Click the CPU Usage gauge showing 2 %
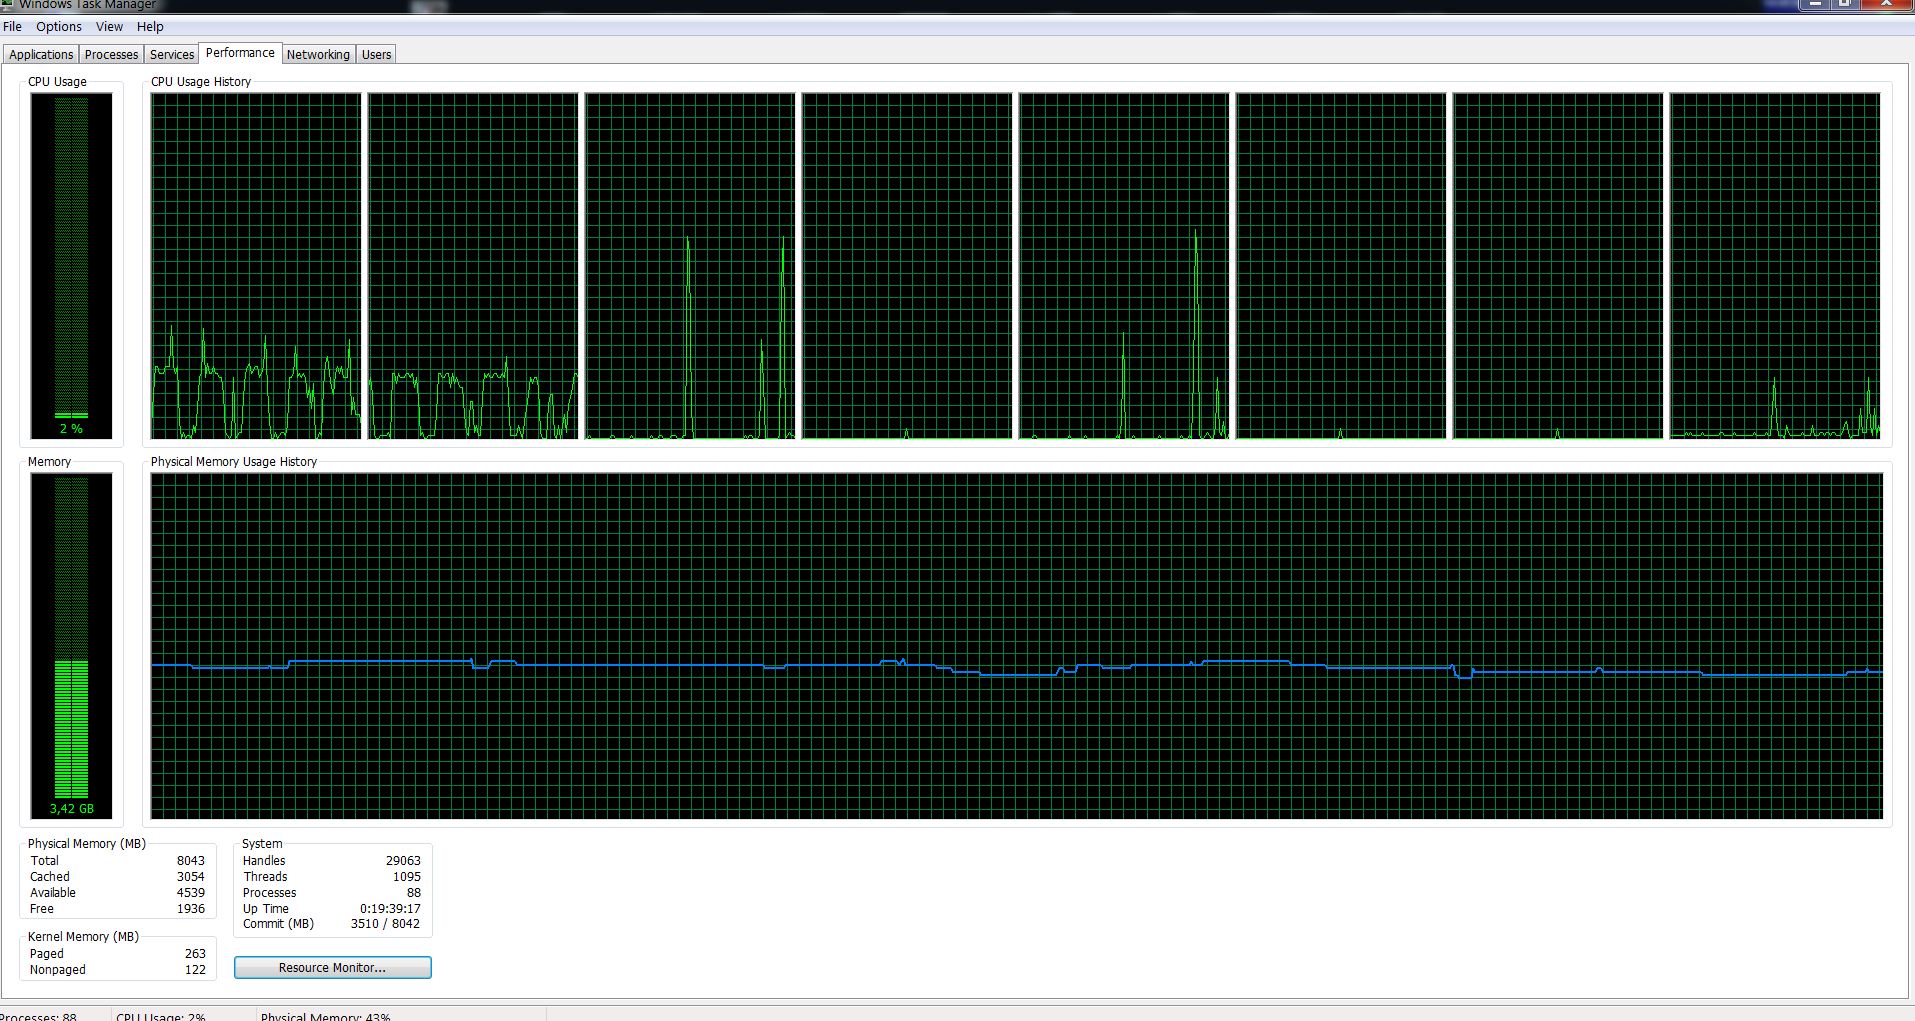This screenshot has height=1021, width=1915. [x=71, y=266]
